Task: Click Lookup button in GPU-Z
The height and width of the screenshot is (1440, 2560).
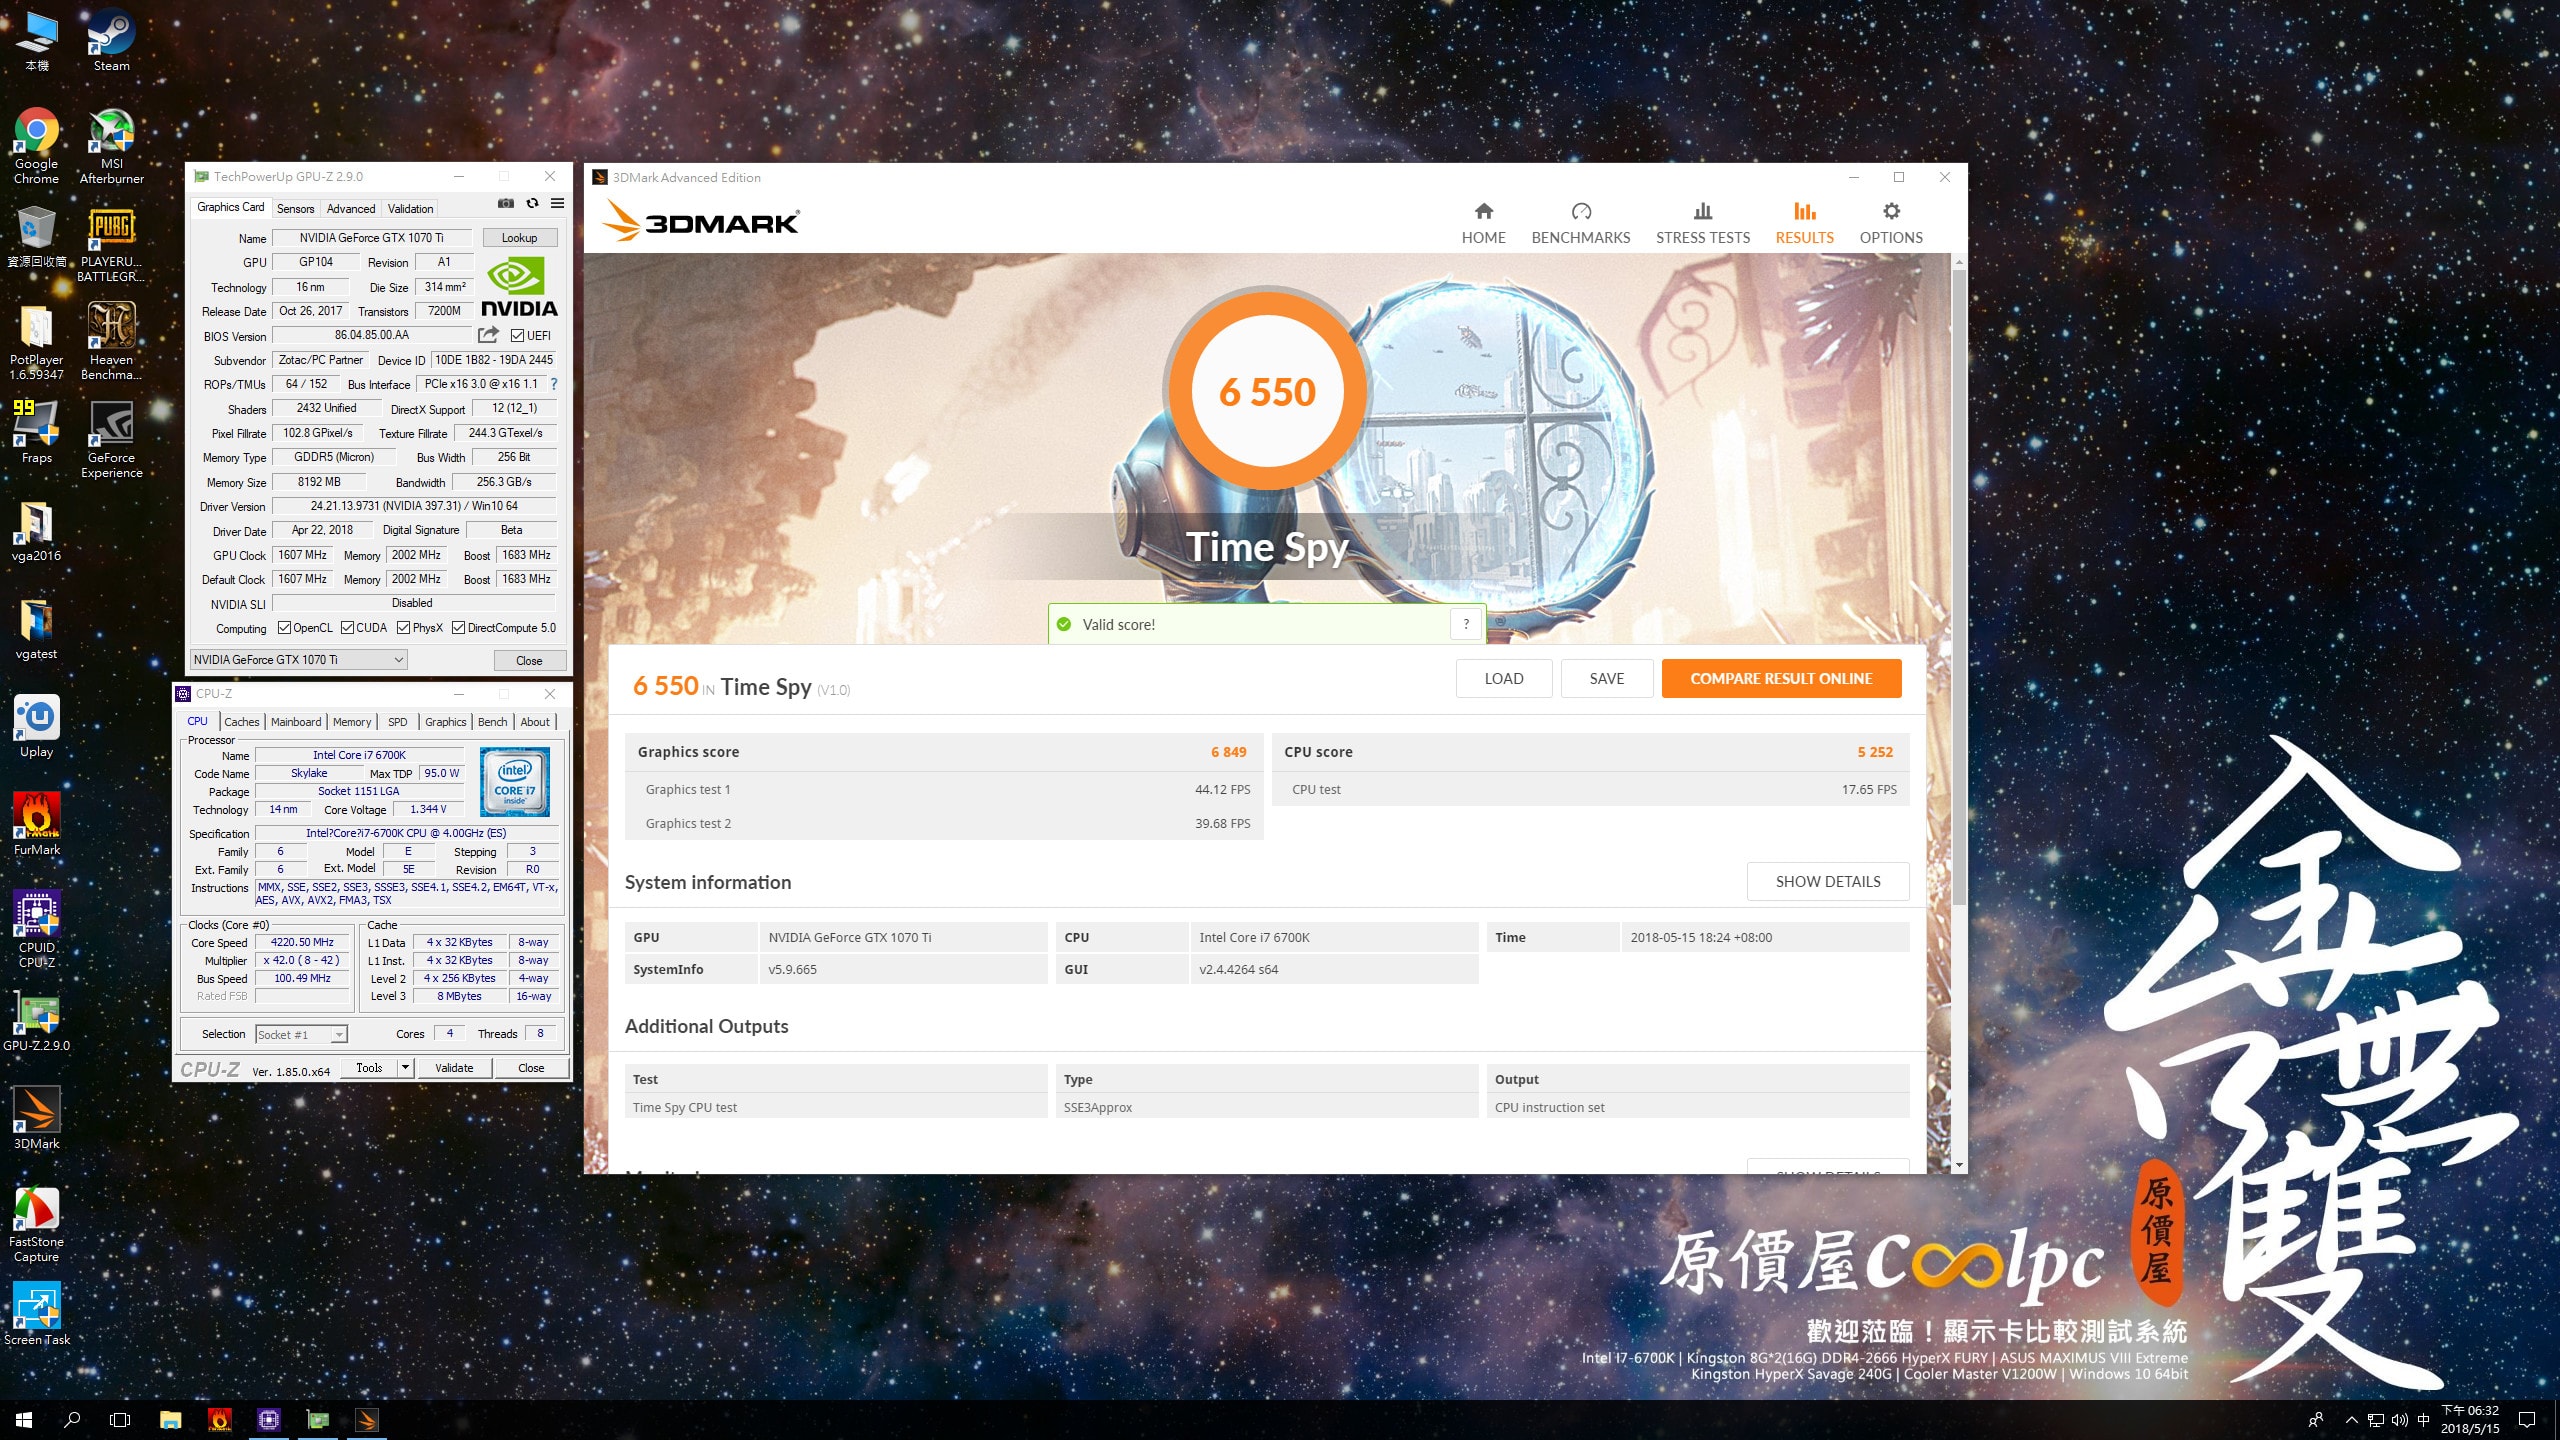Action: pyautogui.click(x=519, y=238)
